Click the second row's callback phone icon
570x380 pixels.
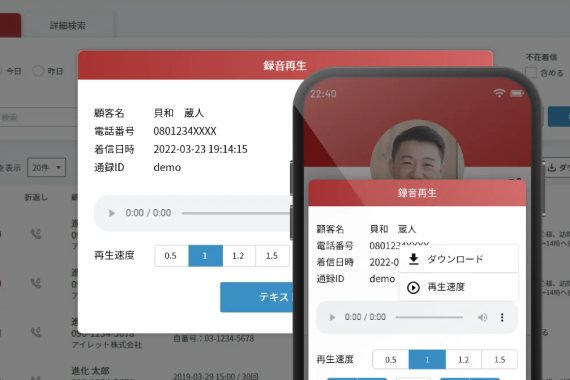point(36,283)
